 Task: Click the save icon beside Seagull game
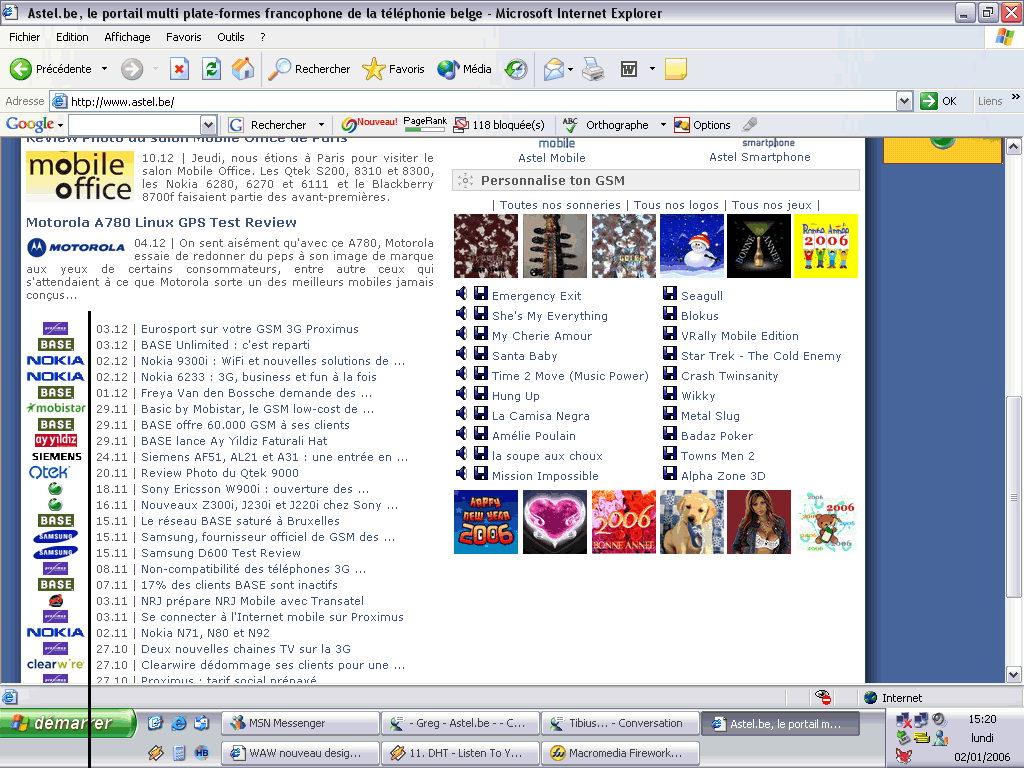670,294
